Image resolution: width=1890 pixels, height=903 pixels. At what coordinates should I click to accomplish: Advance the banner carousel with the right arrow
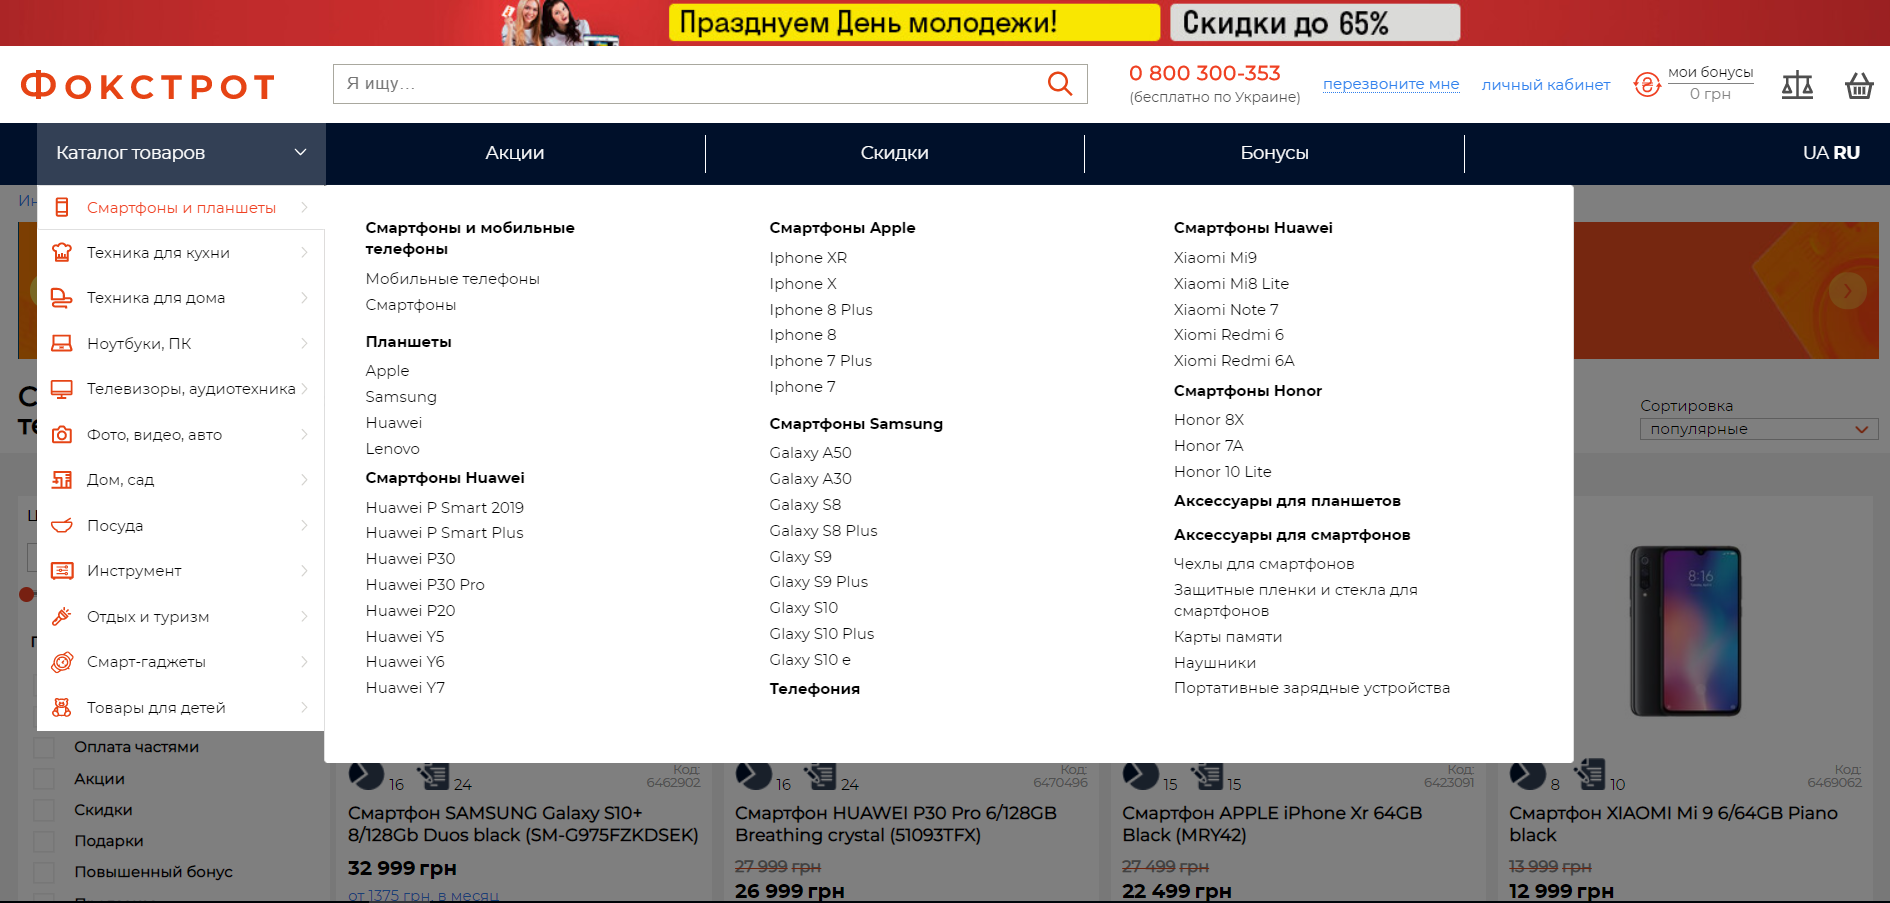point(1848,291)
